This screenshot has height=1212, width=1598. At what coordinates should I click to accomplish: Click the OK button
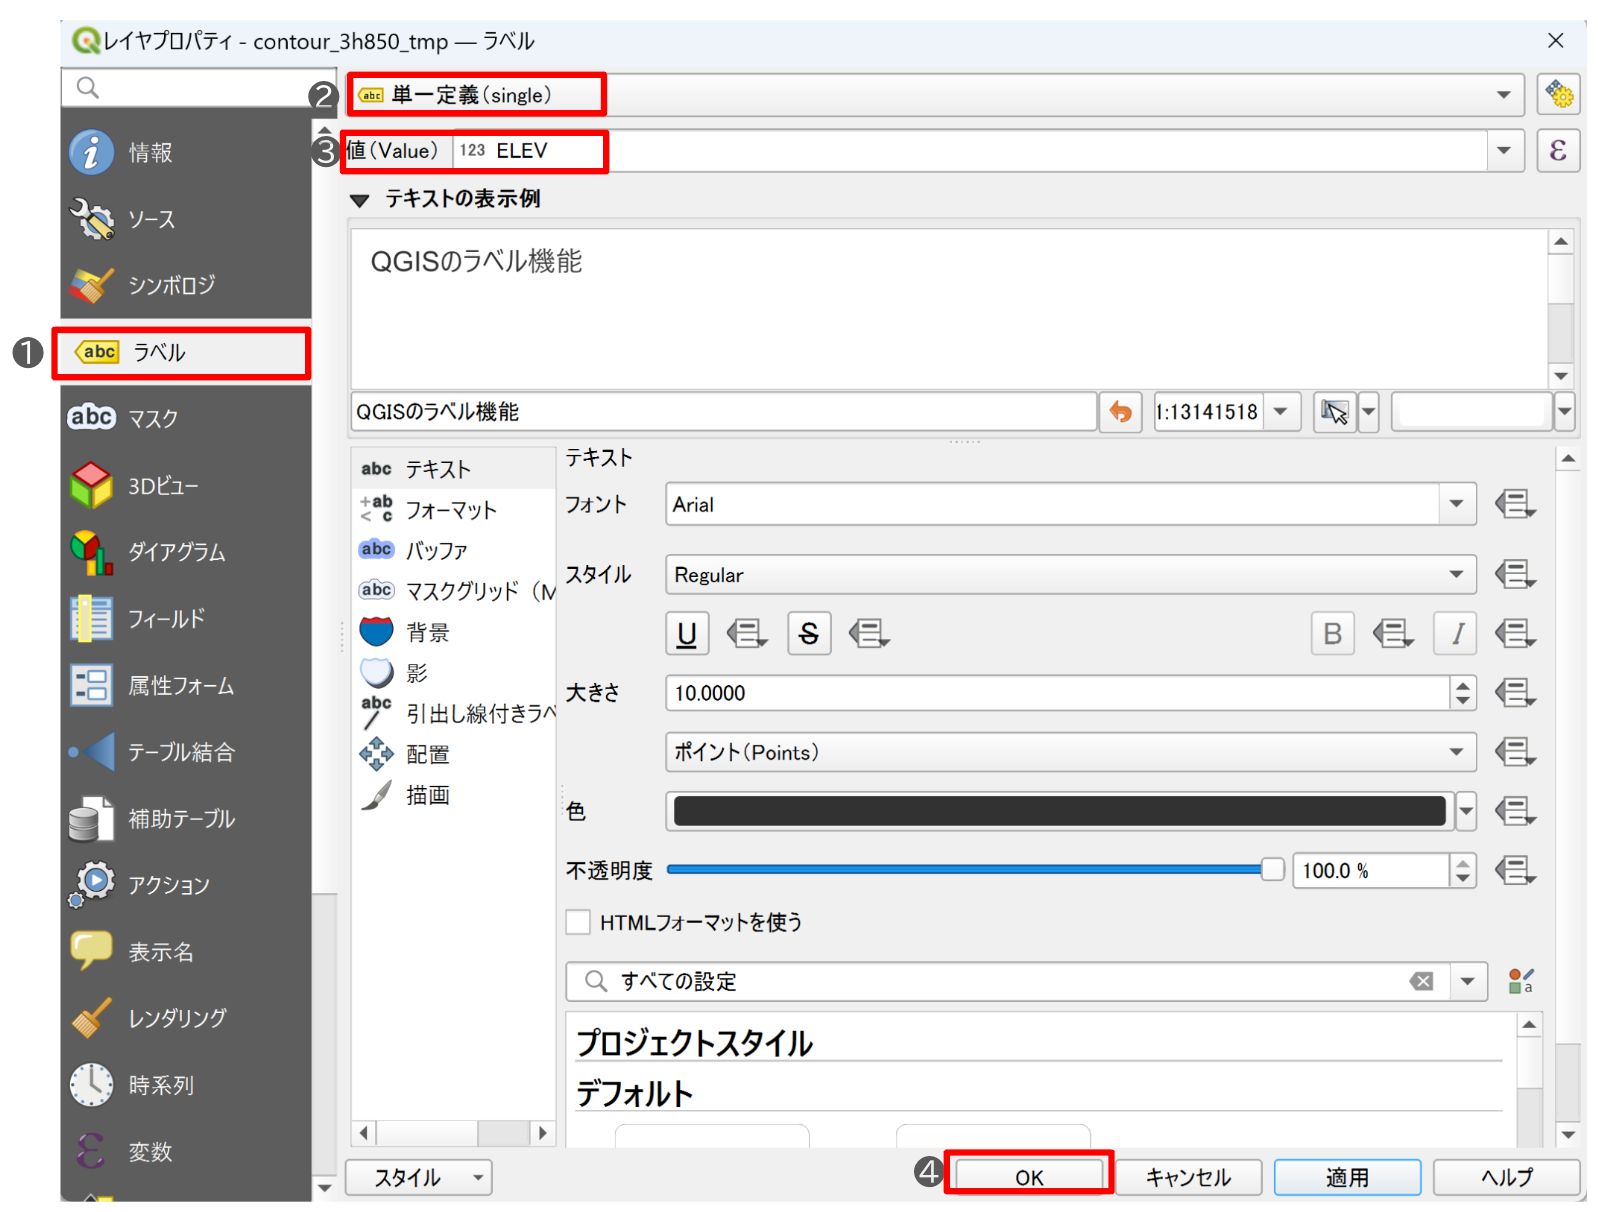click(1029, 1177)
